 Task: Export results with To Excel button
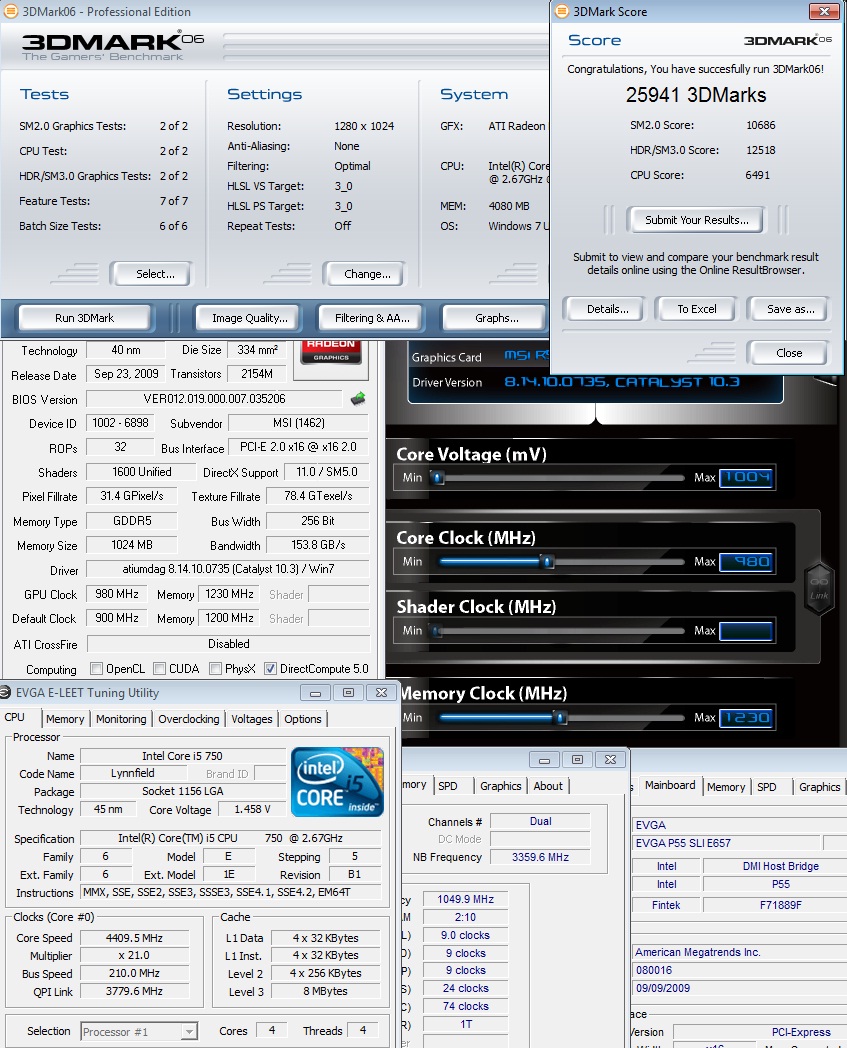tap(697, 309)
